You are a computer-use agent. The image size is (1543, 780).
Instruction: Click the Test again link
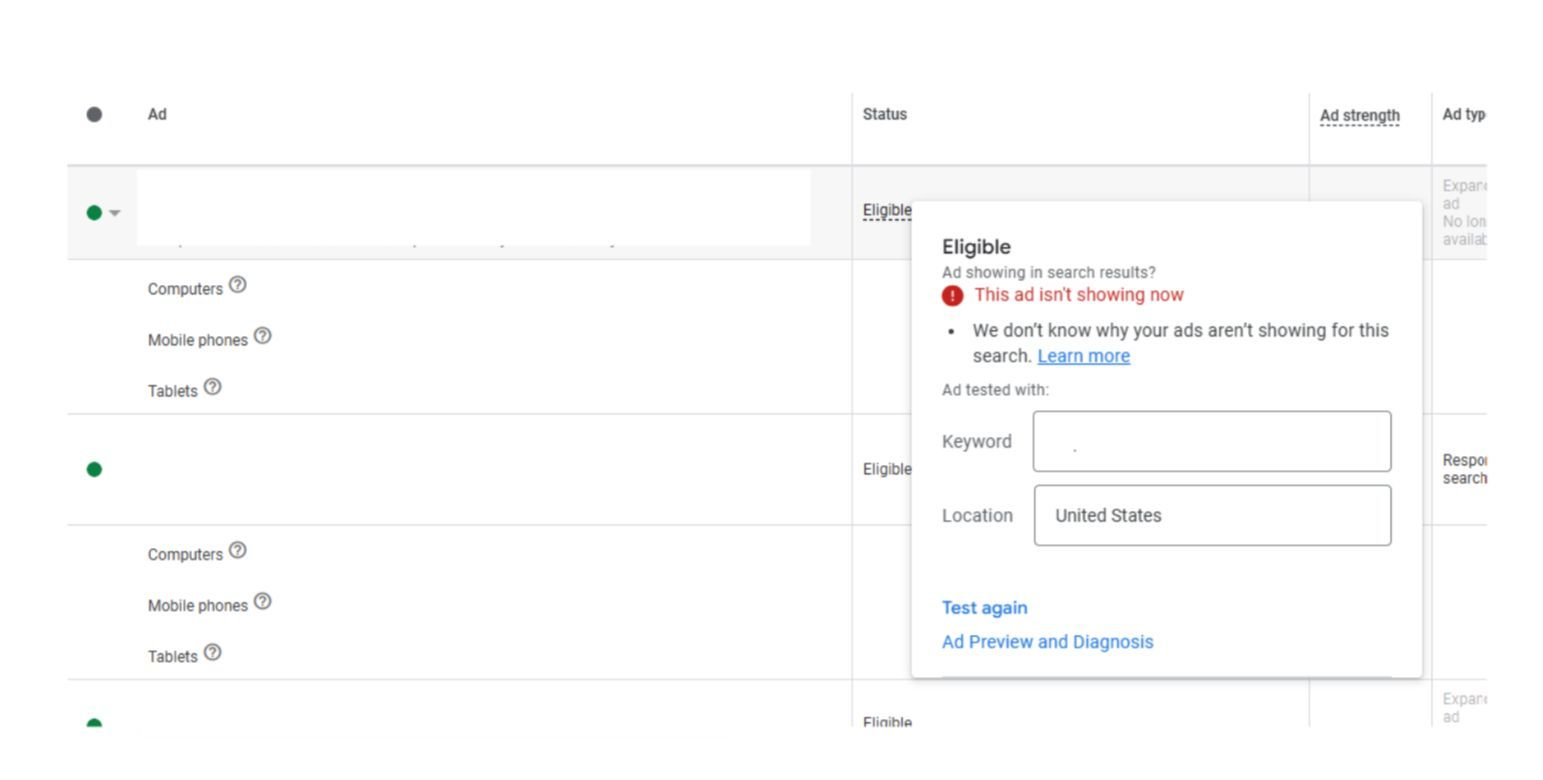[x=985, y=608]
